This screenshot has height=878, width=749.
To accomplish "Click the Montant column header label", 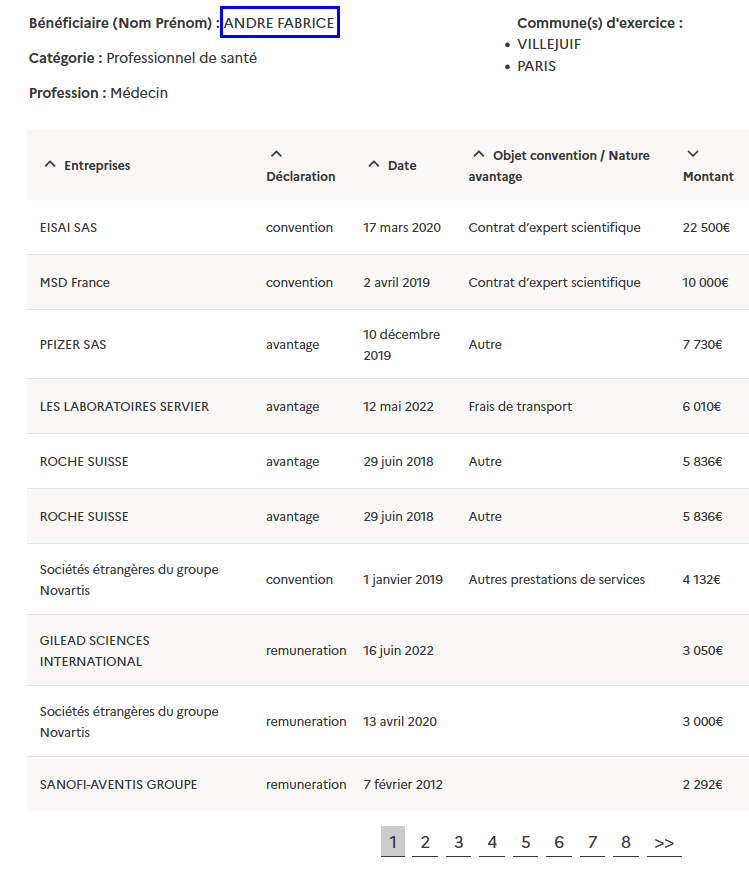I will (x=708, y=177).
